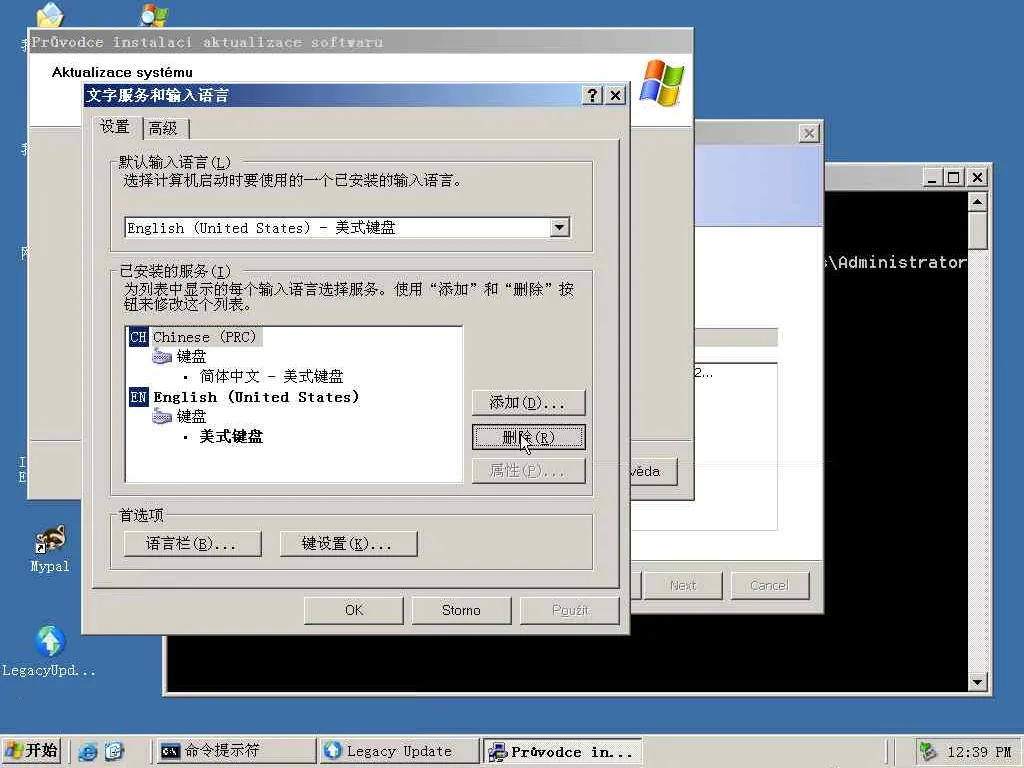Click the keyboard icon under English (United States)

click(162, 416)
